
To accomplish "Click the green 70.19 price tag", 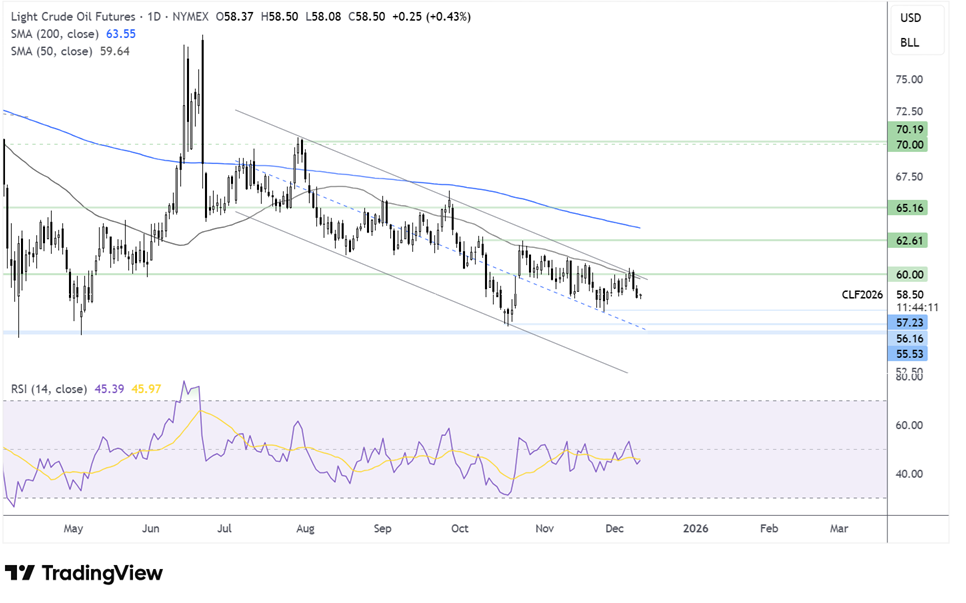I will coord(910,129).
